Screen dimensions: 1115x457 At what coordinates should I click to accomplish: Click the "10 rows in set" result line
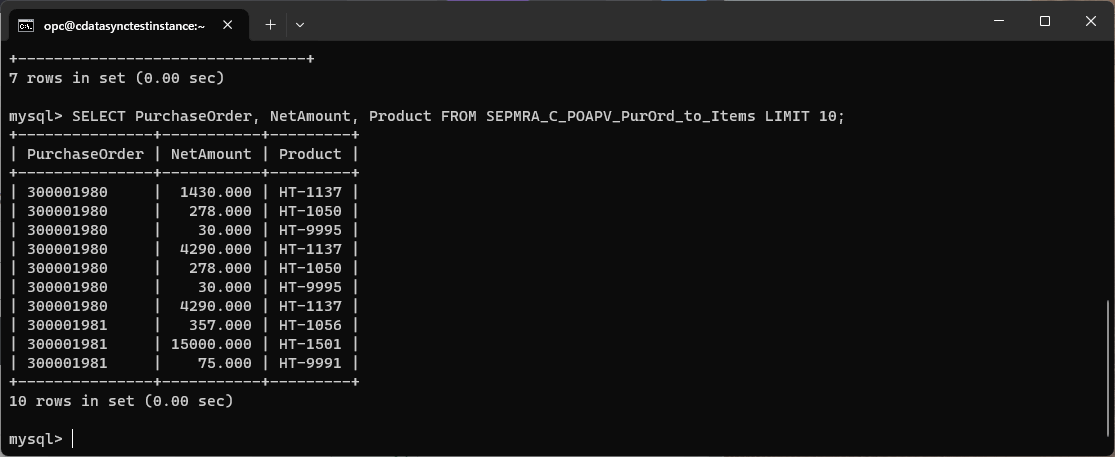pos(120,401)
